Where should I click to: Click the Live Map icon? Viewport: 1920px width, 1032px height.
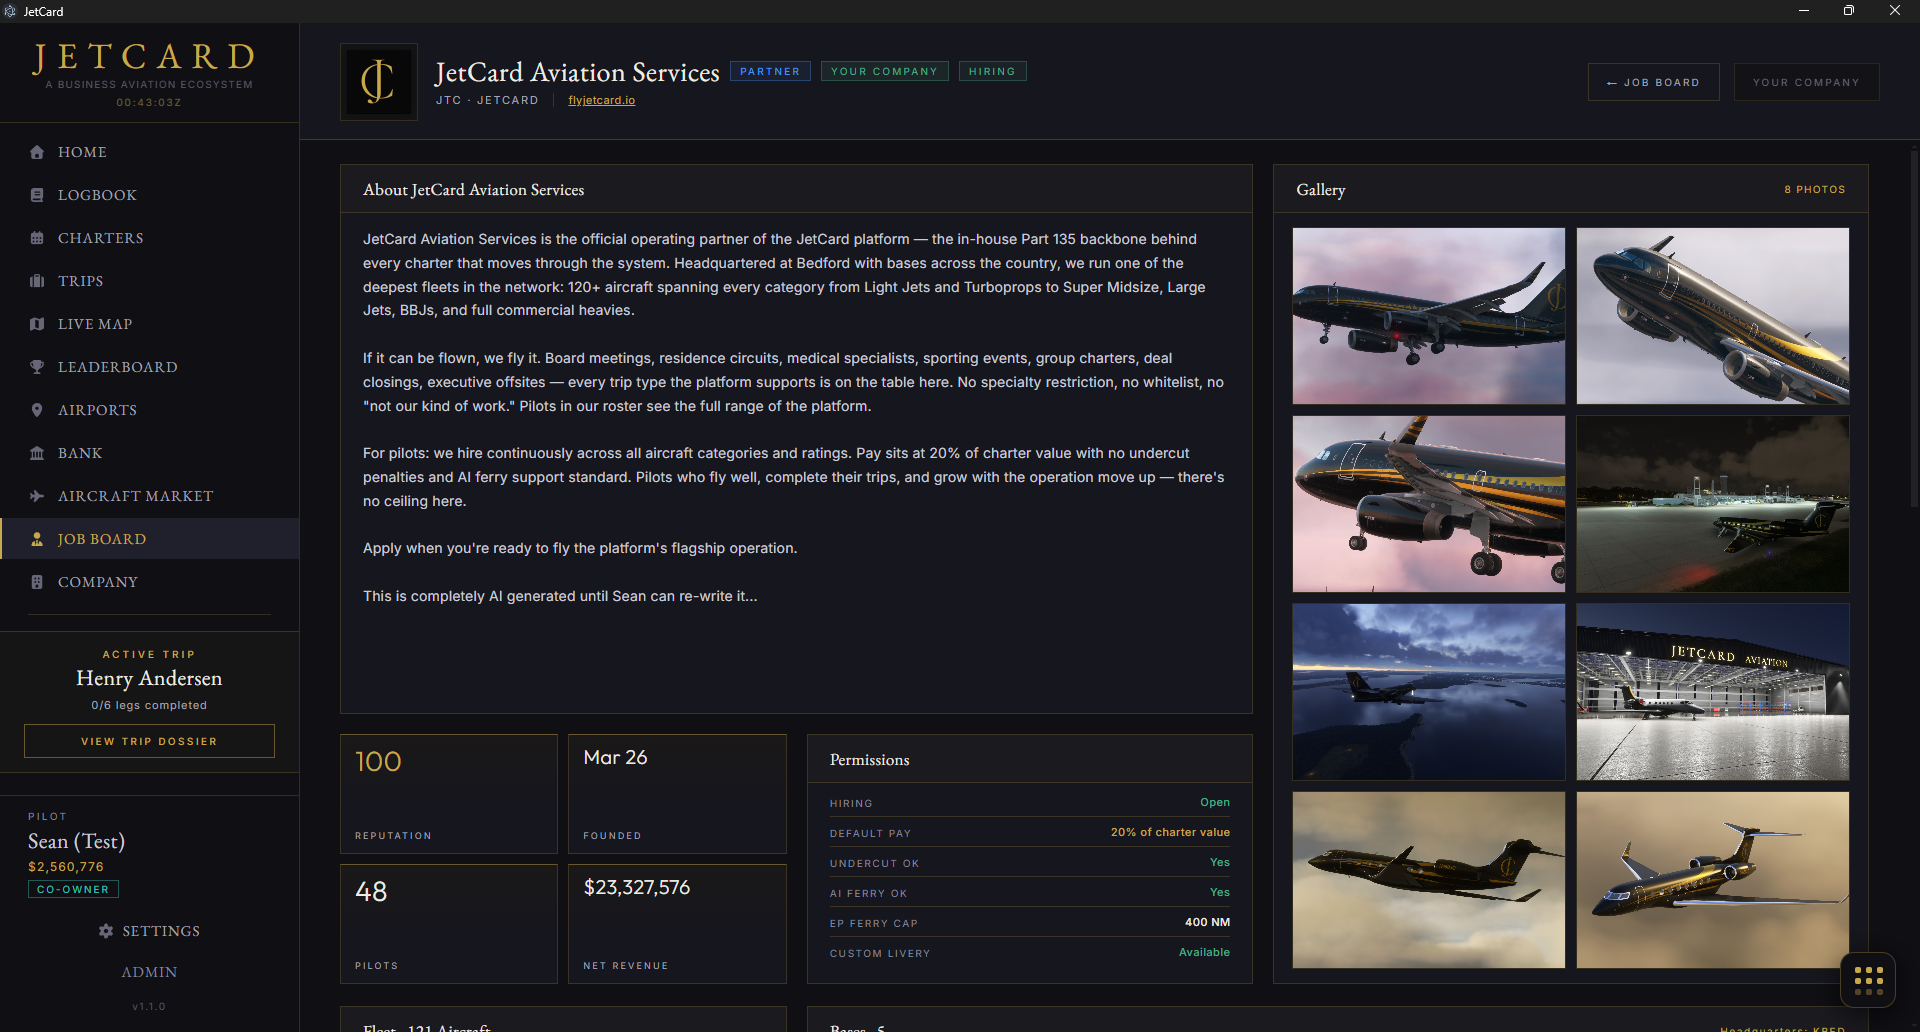tap(37, 324)
